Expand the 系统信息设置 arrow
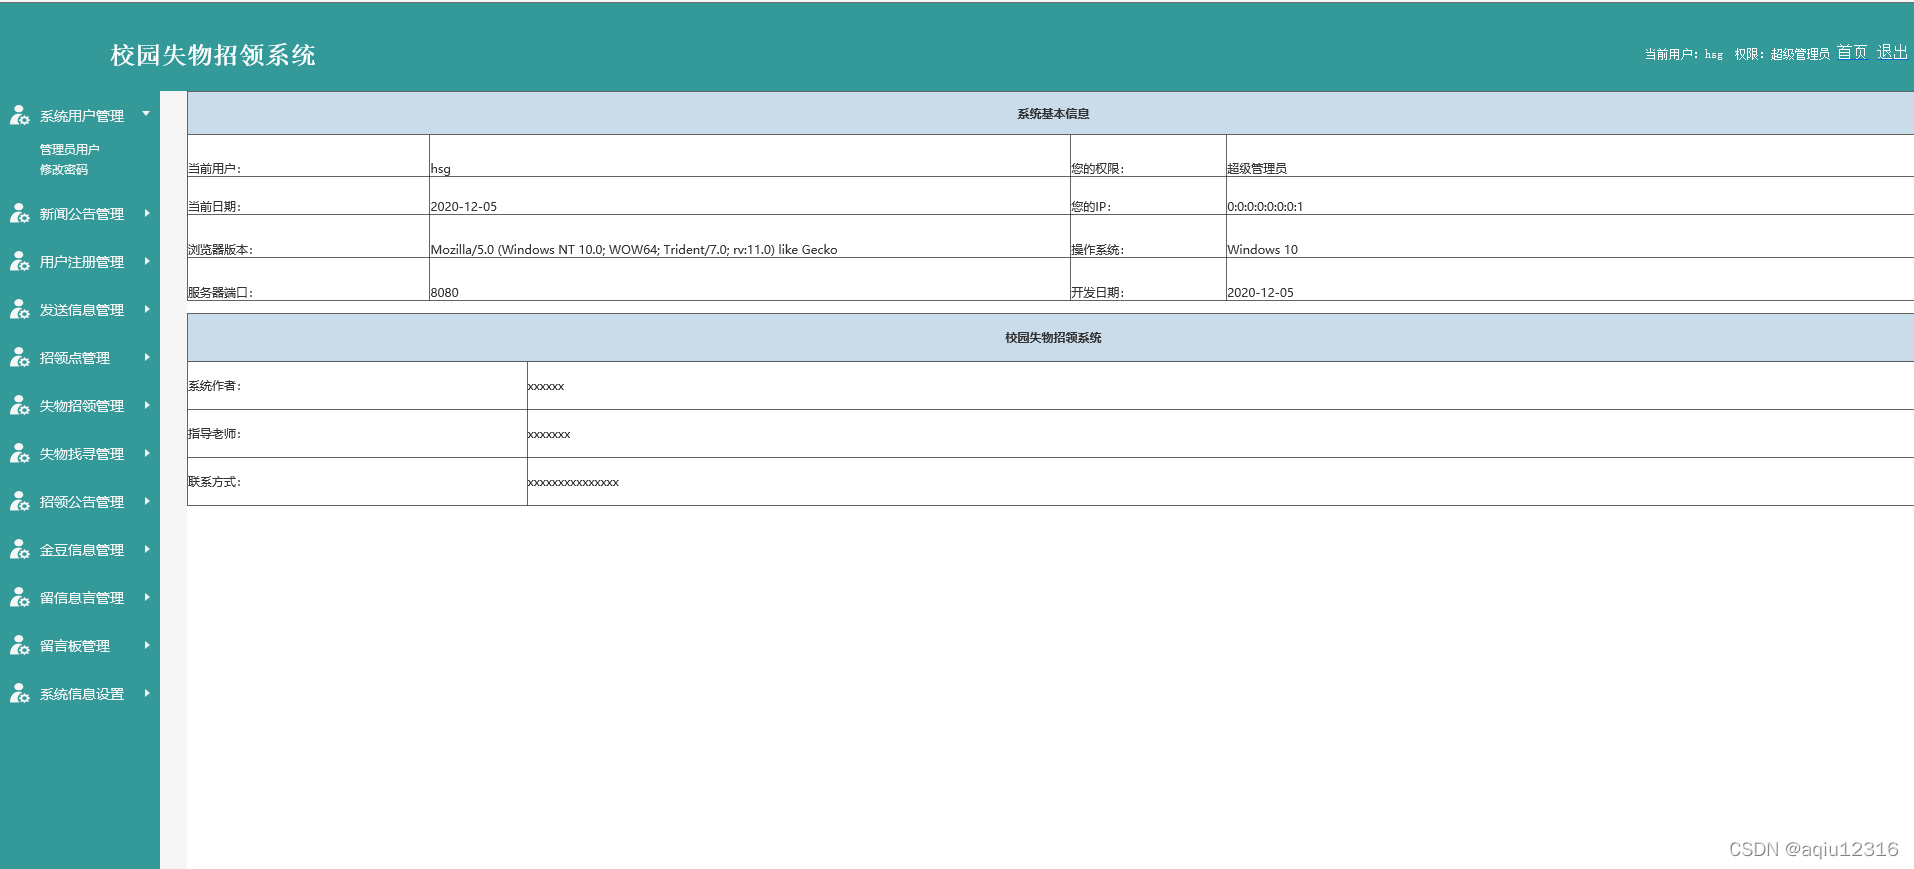This screenshot has width=1914, height=869. 147,693
